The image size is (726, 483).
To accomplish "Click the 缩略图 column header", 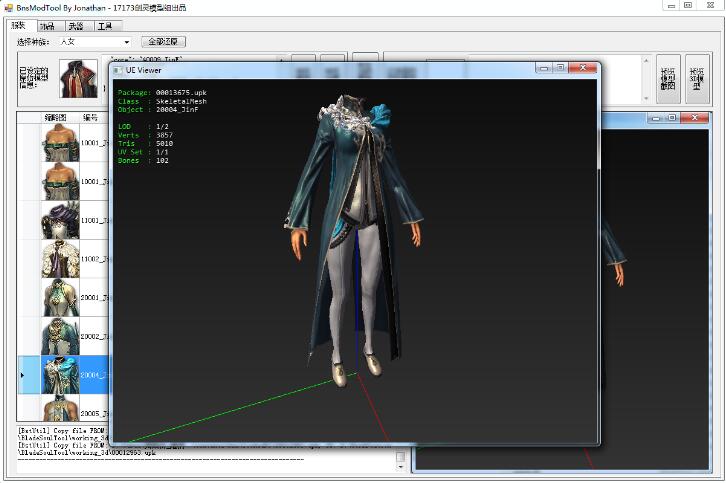I will (56, 117).
